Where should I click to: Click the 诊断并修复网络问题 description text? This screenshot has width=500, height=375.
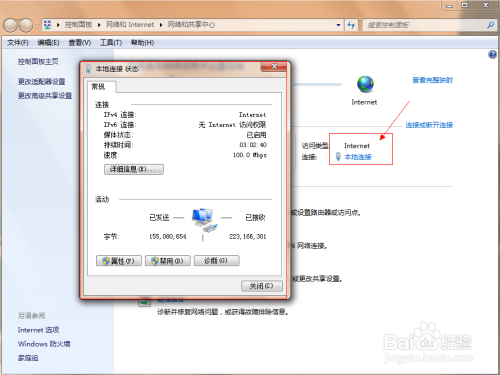point(223,312)
